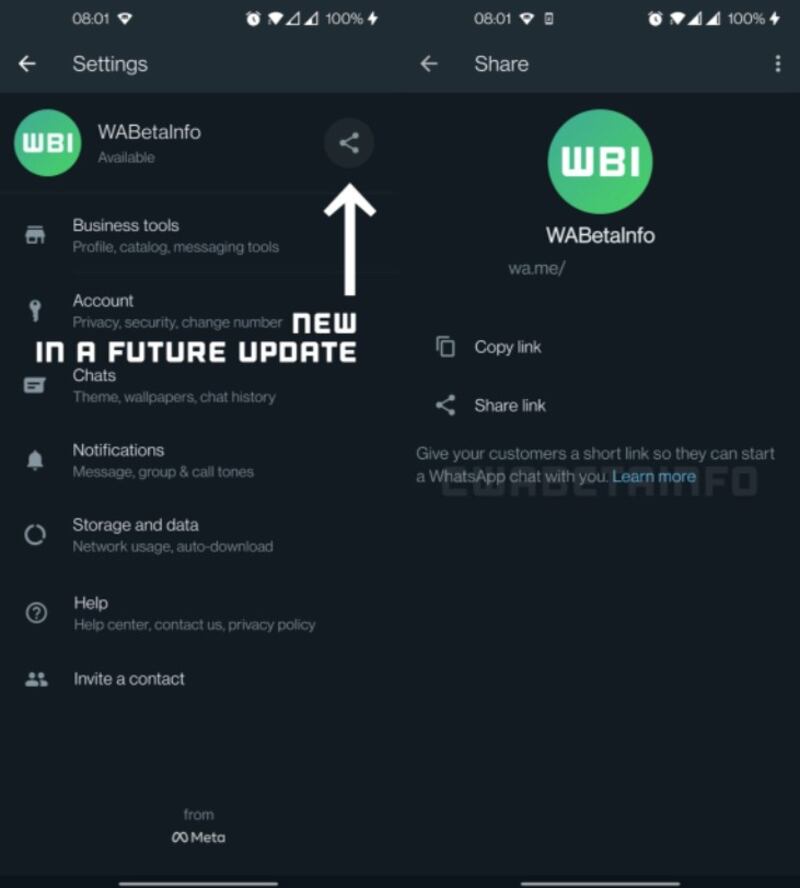Open the Learn more link

(654, 476)
